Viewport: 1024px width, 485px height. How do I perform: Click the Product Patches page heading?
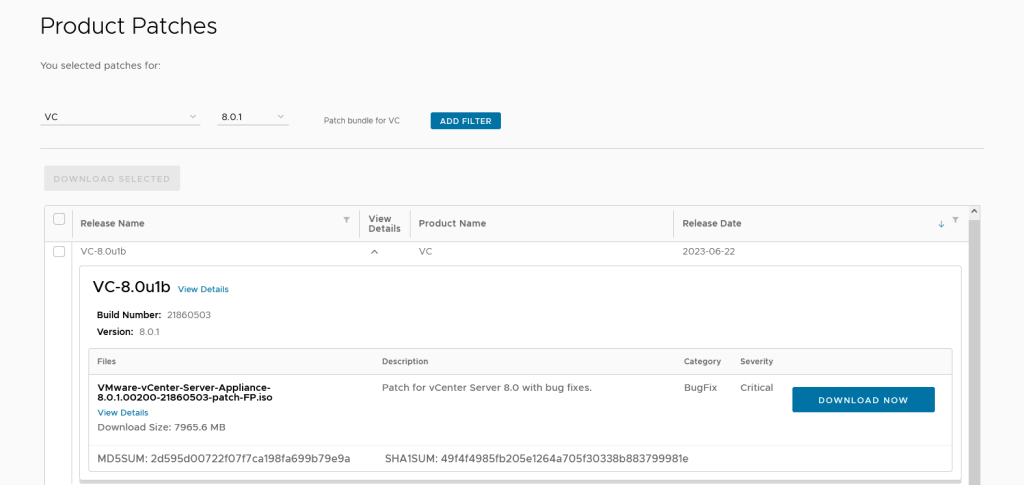tap(129, 26)
